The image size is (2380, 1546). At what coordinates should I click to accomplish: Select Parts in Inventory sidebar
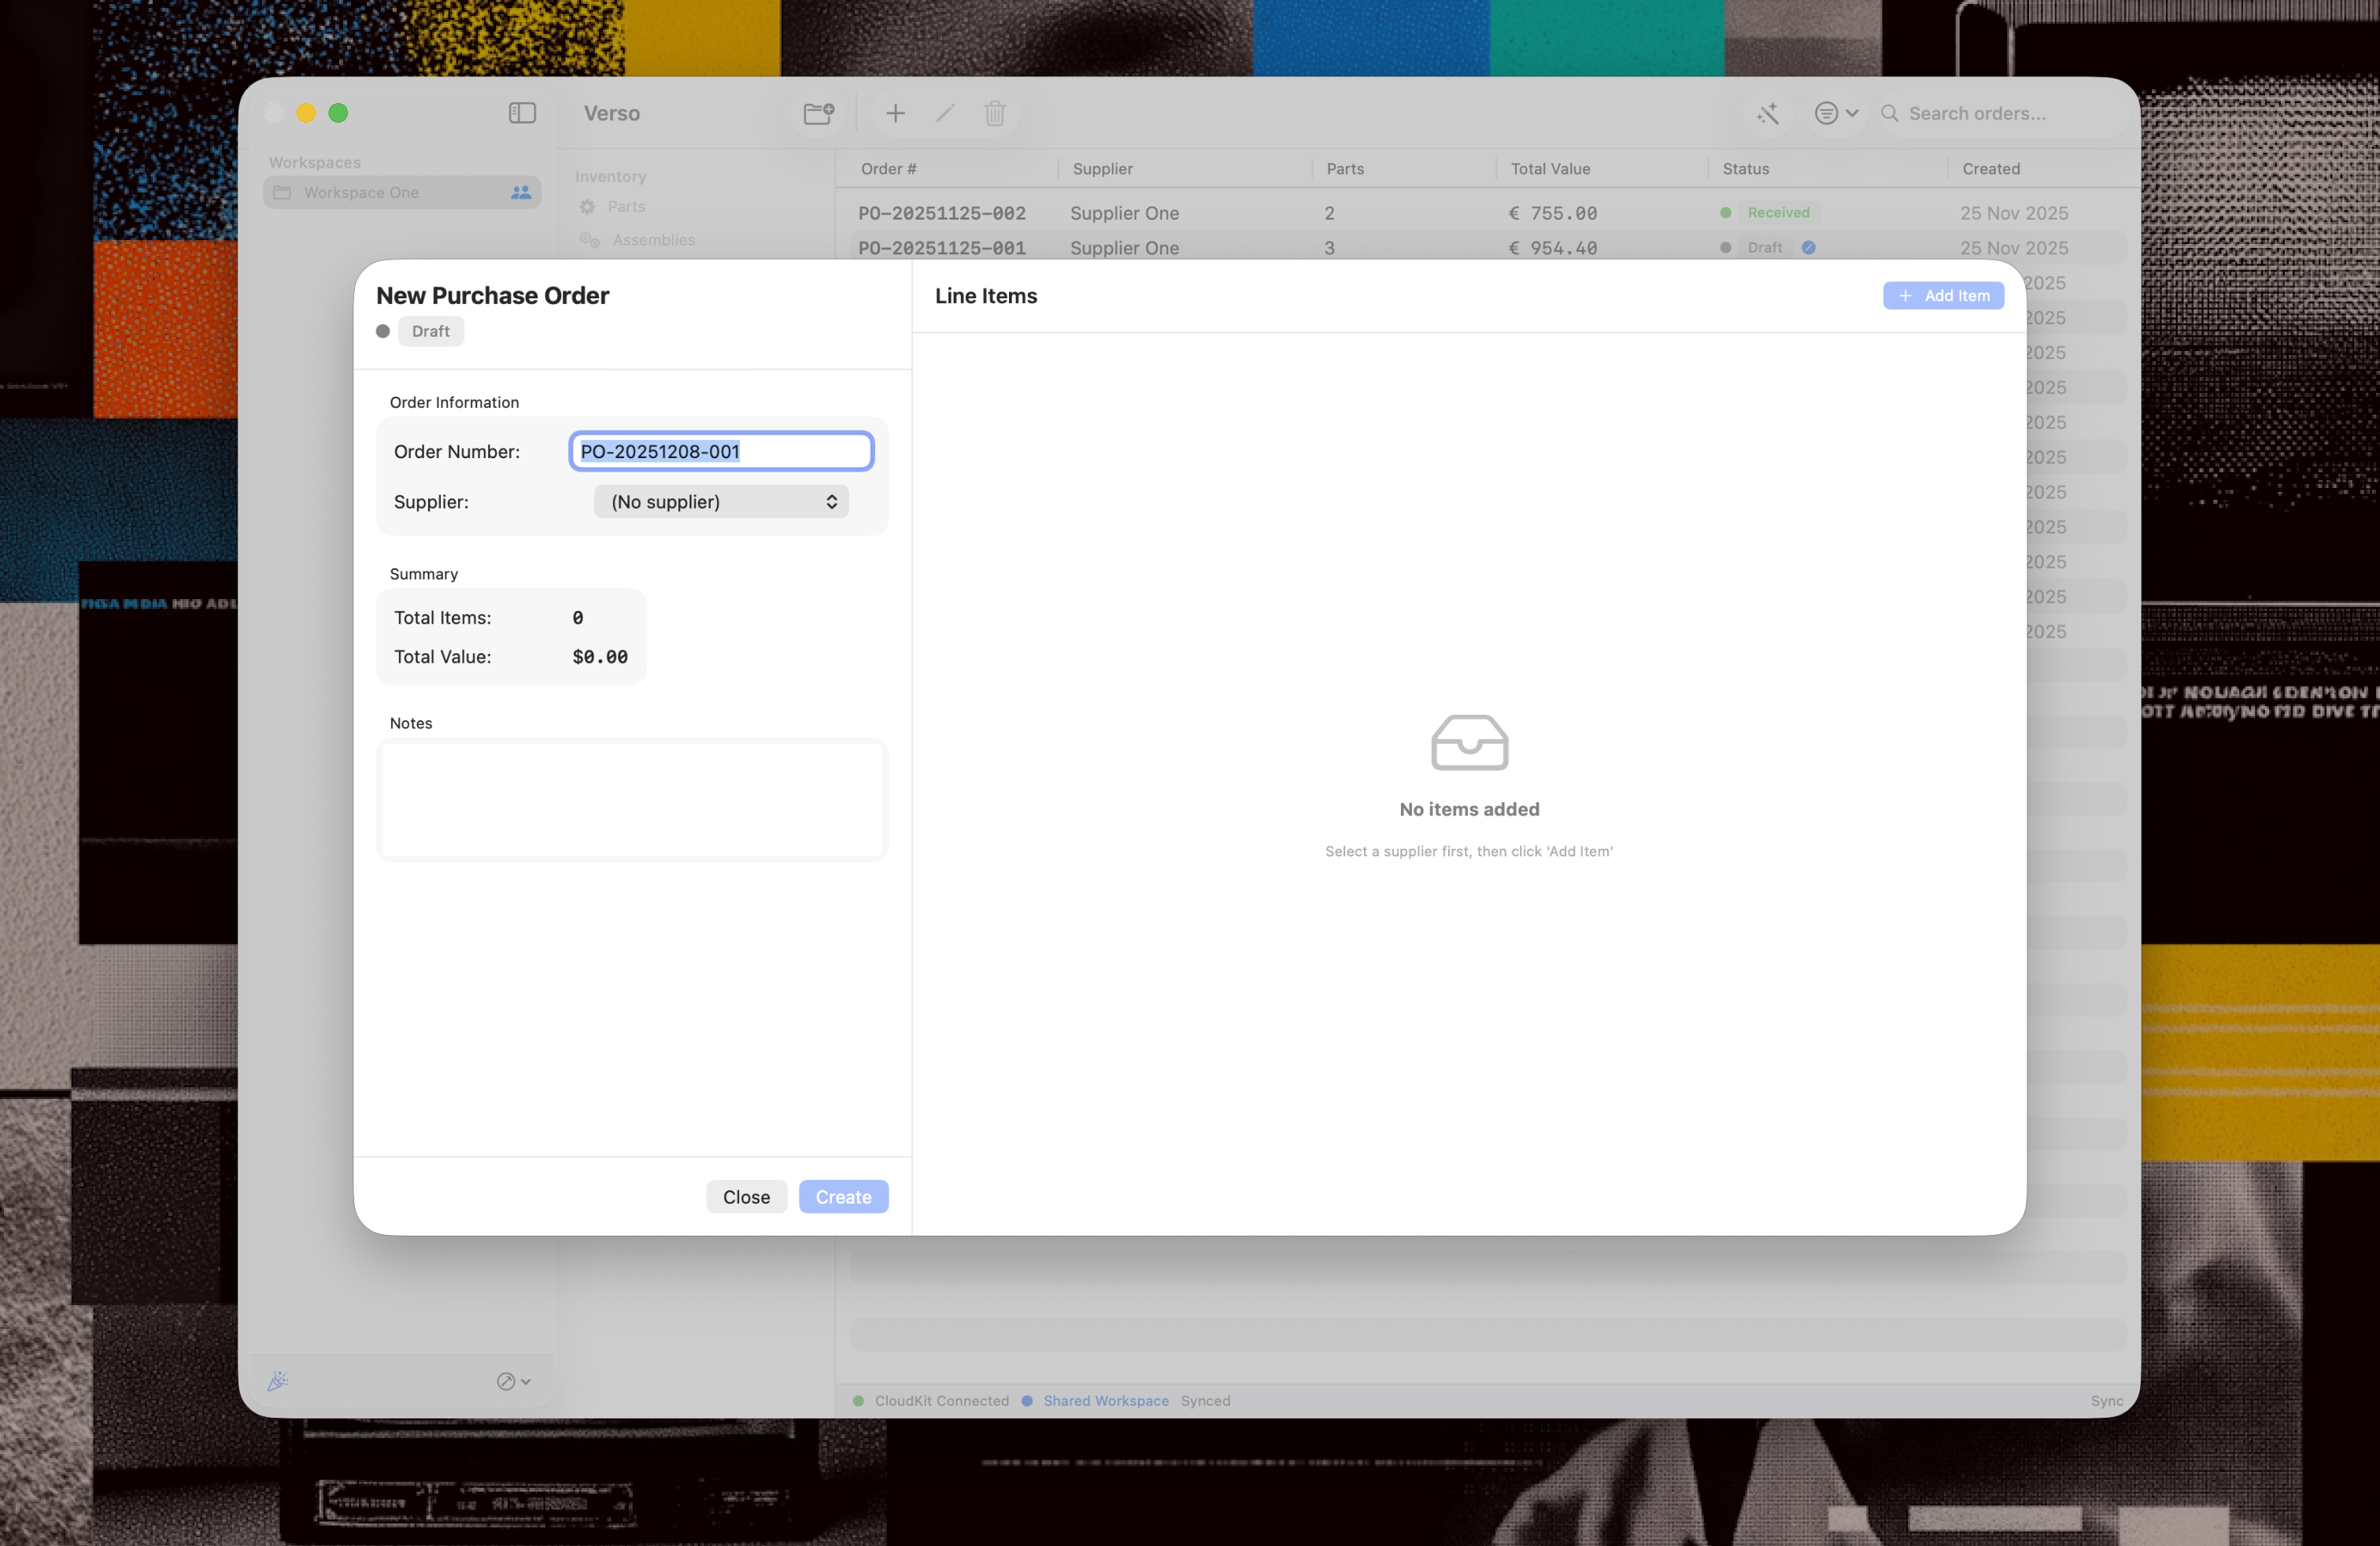pos(626,207)
